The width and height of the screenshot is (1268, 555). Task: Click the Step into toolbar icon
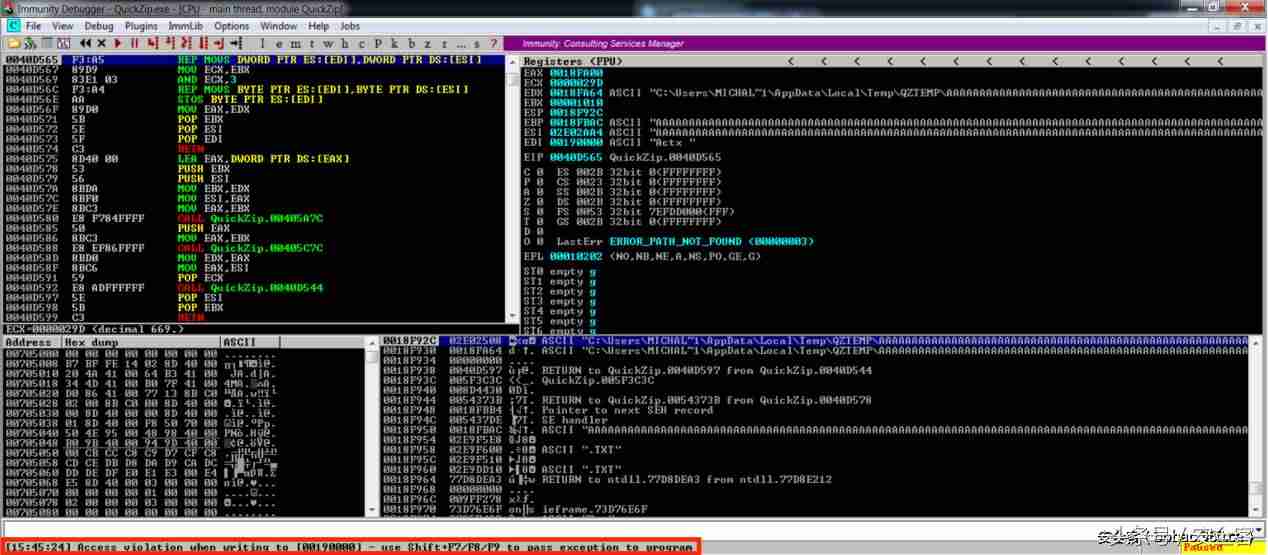tap(152, 43)
